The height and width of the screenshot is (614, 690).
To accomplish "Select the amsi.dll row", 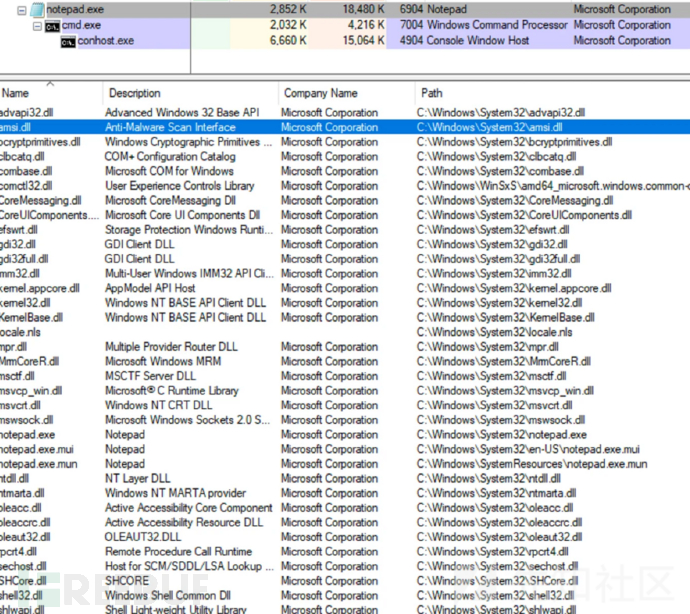I will 345,127.
